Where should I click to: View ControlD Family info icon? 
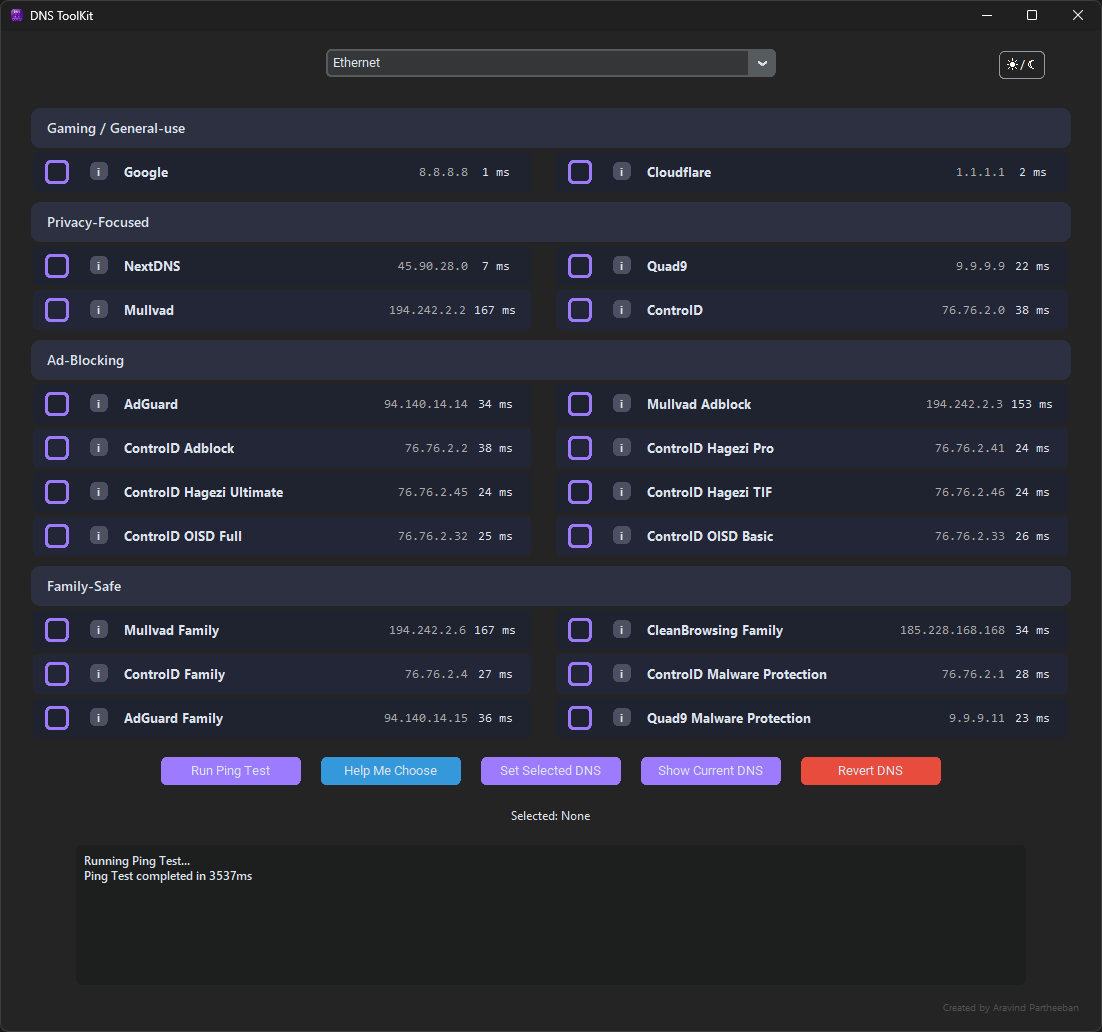coord(98,674)
